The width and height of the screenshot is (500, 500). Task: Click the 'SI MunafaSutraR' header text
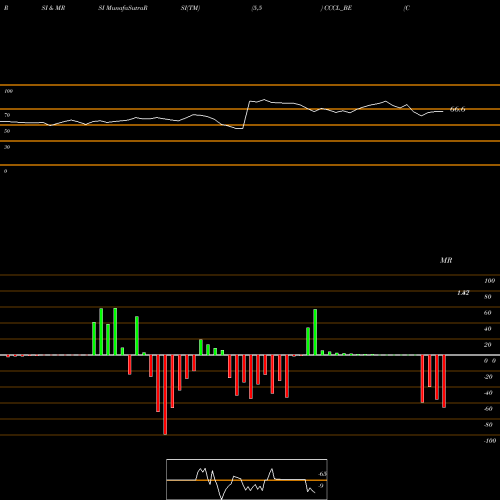pyautogui.click(x=123, y=8)
